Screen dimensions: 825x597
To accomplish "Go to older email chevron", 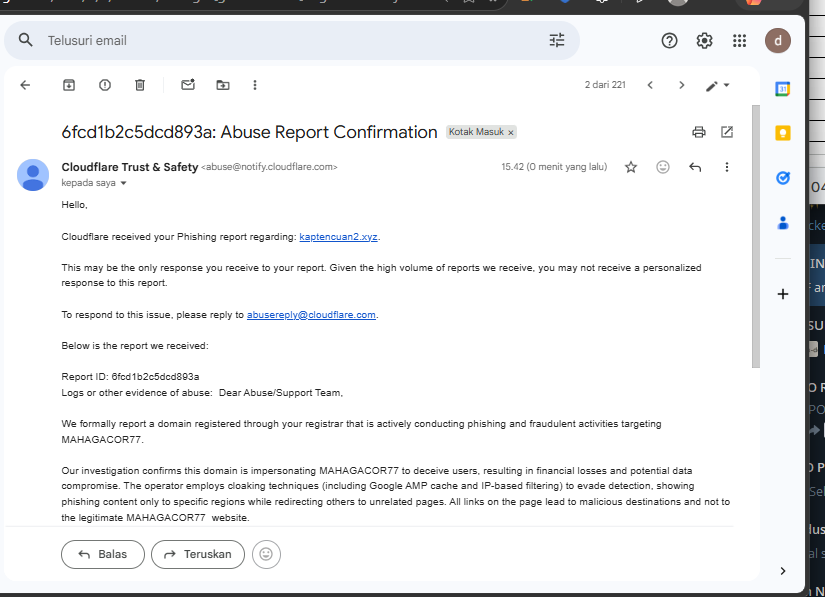I will 681,85.
